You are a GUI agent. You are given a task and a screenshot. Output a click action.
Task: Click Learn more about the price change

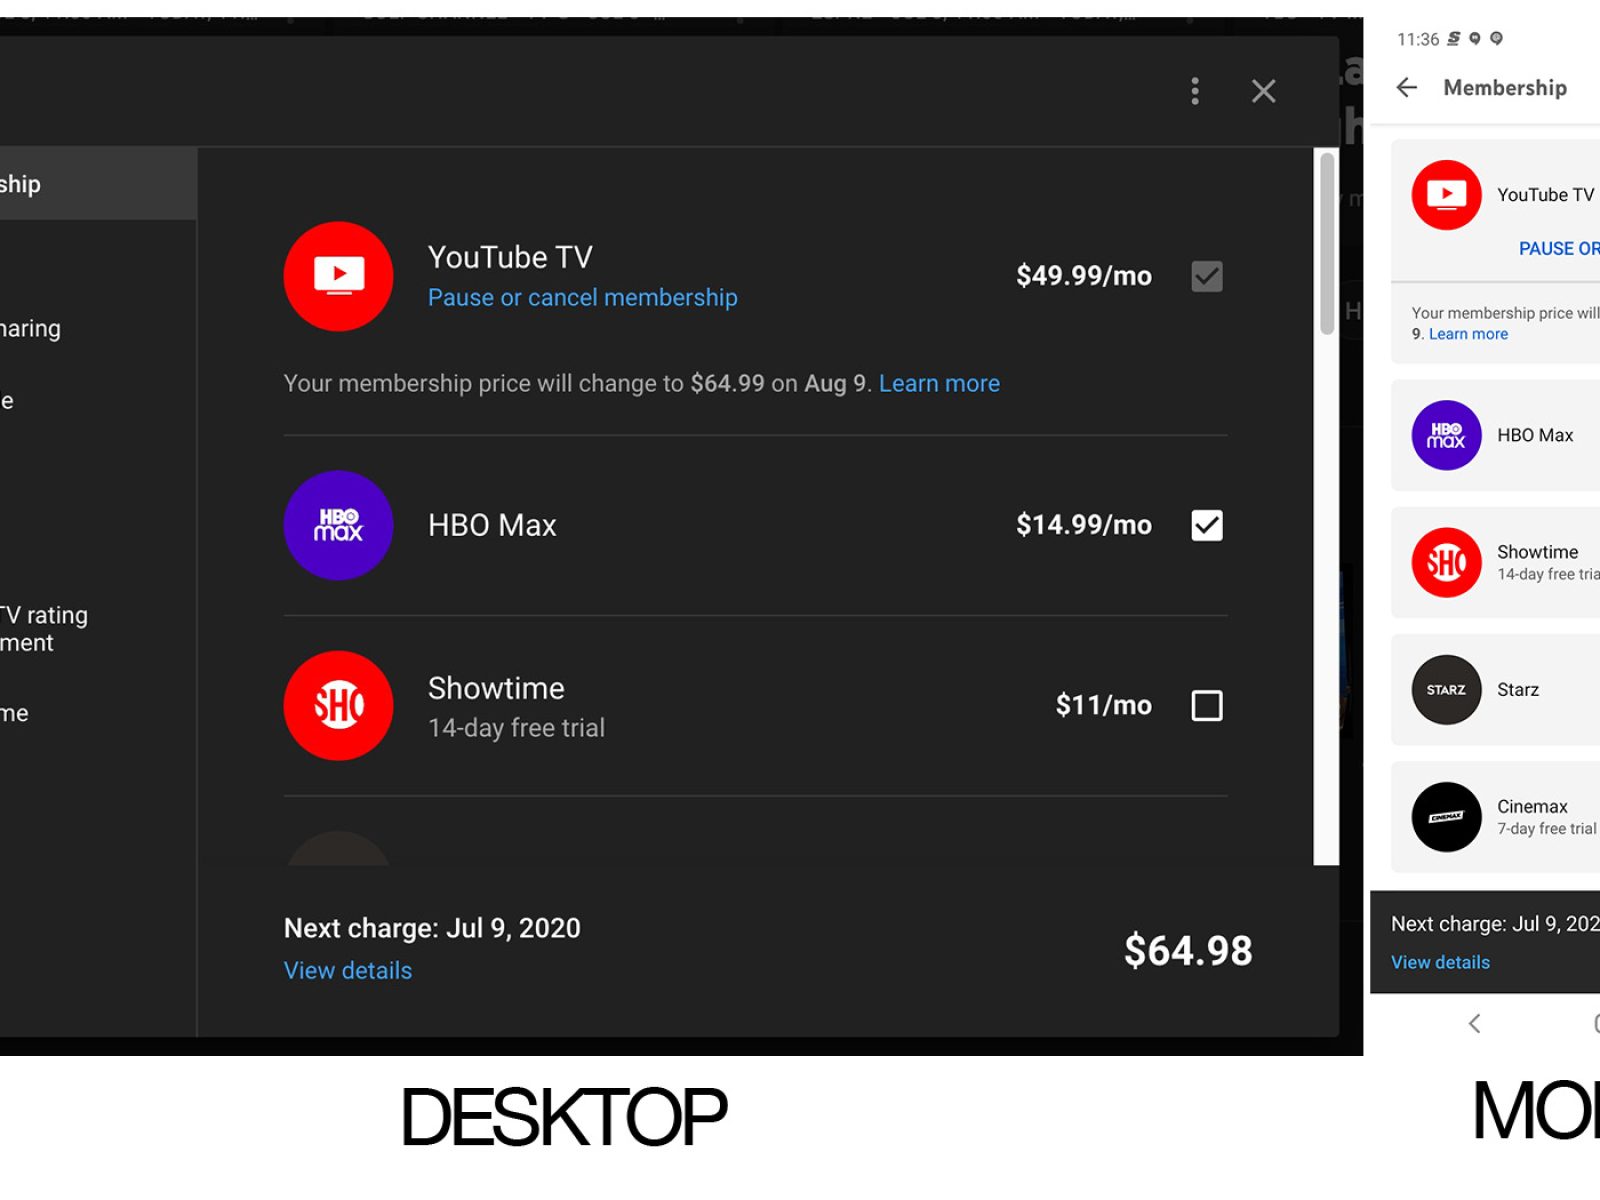(x=939, y=384)
